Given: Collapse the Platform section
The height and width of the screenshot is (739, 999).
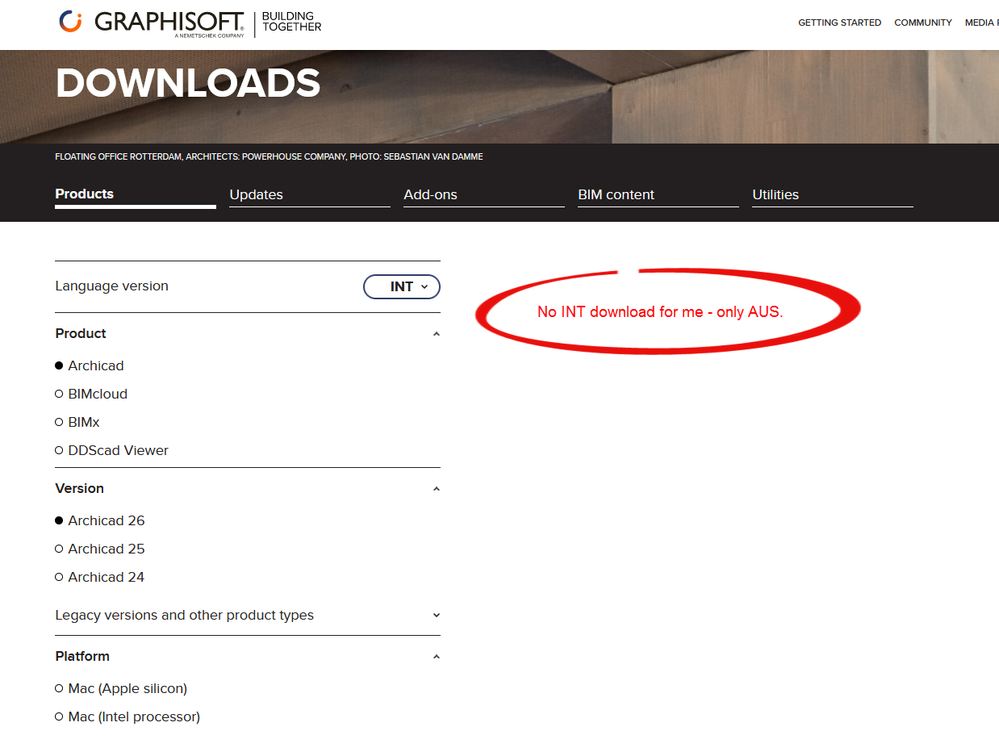Looking at the screenshot, I should click(247, 657).
